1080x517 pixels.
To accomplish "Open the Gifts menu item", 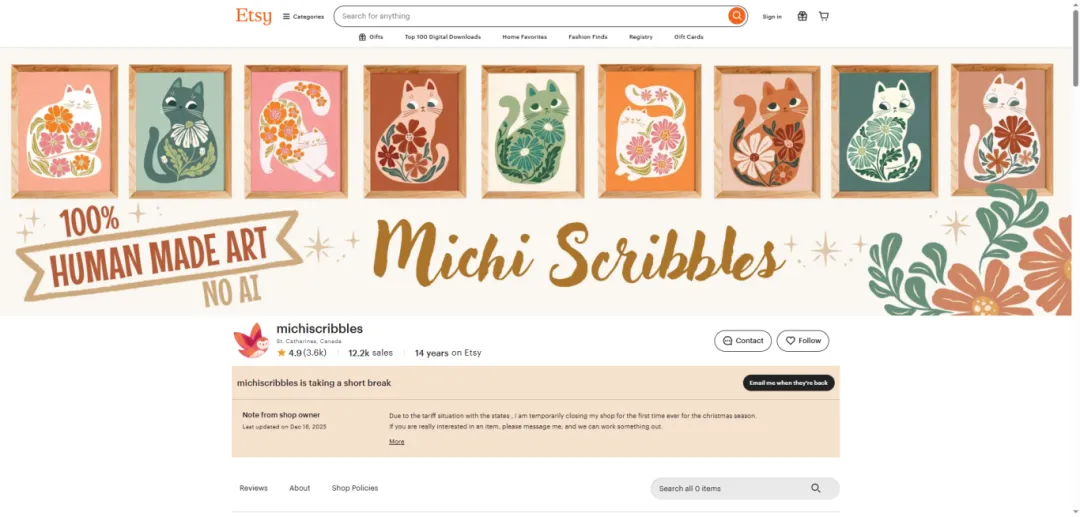I will (371, 37).
